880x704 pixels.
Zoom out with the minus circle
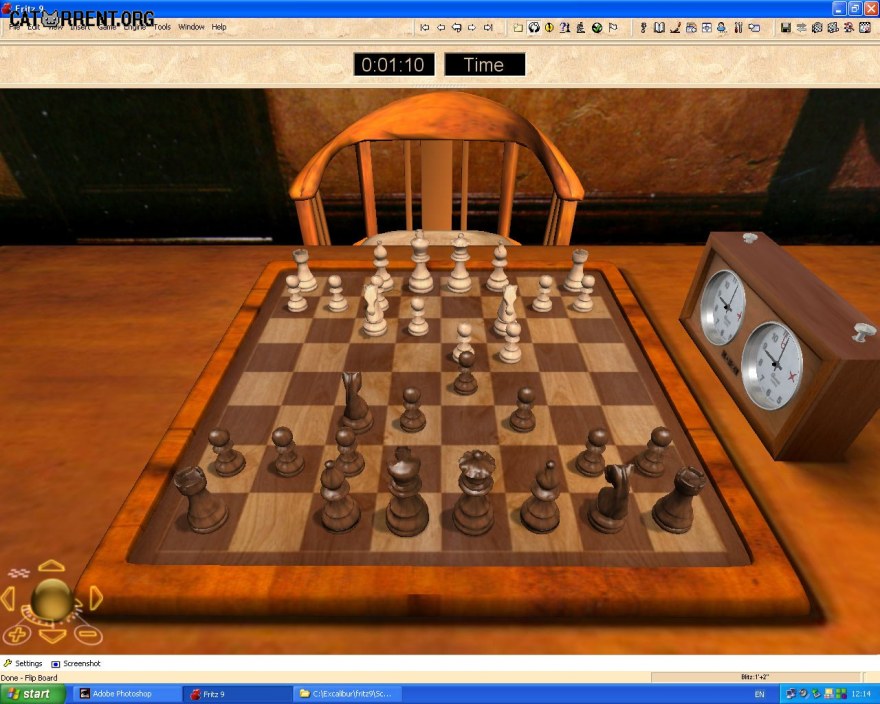point(88,635)
